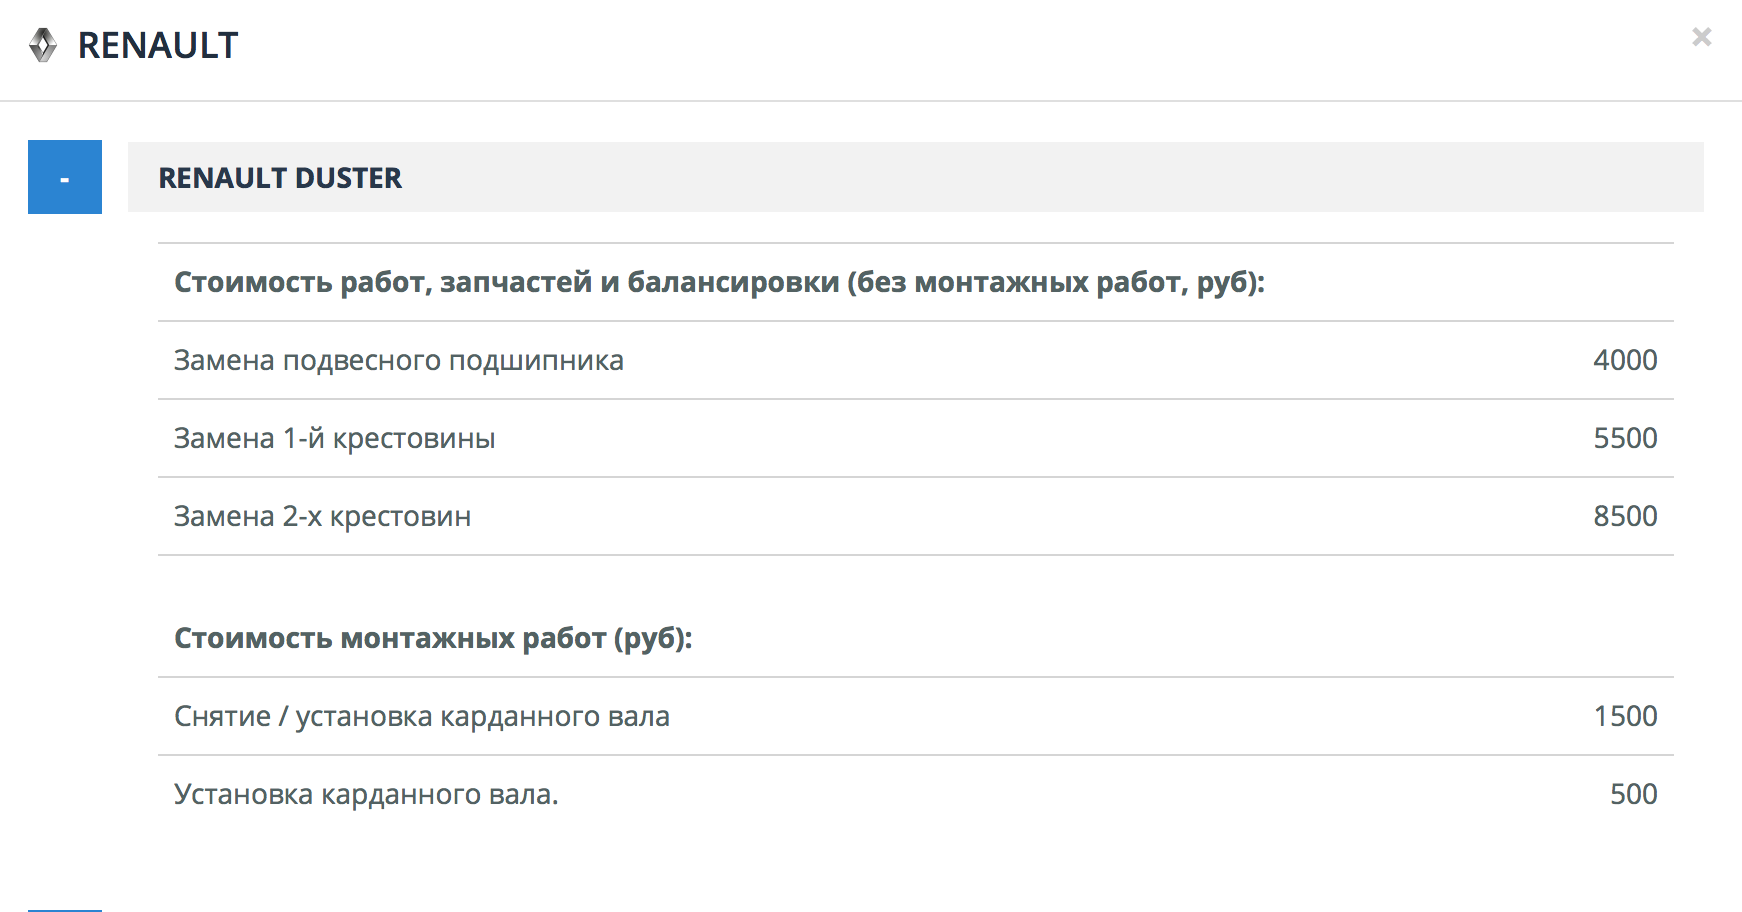Select the 'Замена 1-й крестовины' row label
Image resolution: width=1742 pixels, height=912 pixels.
point(334,438)
